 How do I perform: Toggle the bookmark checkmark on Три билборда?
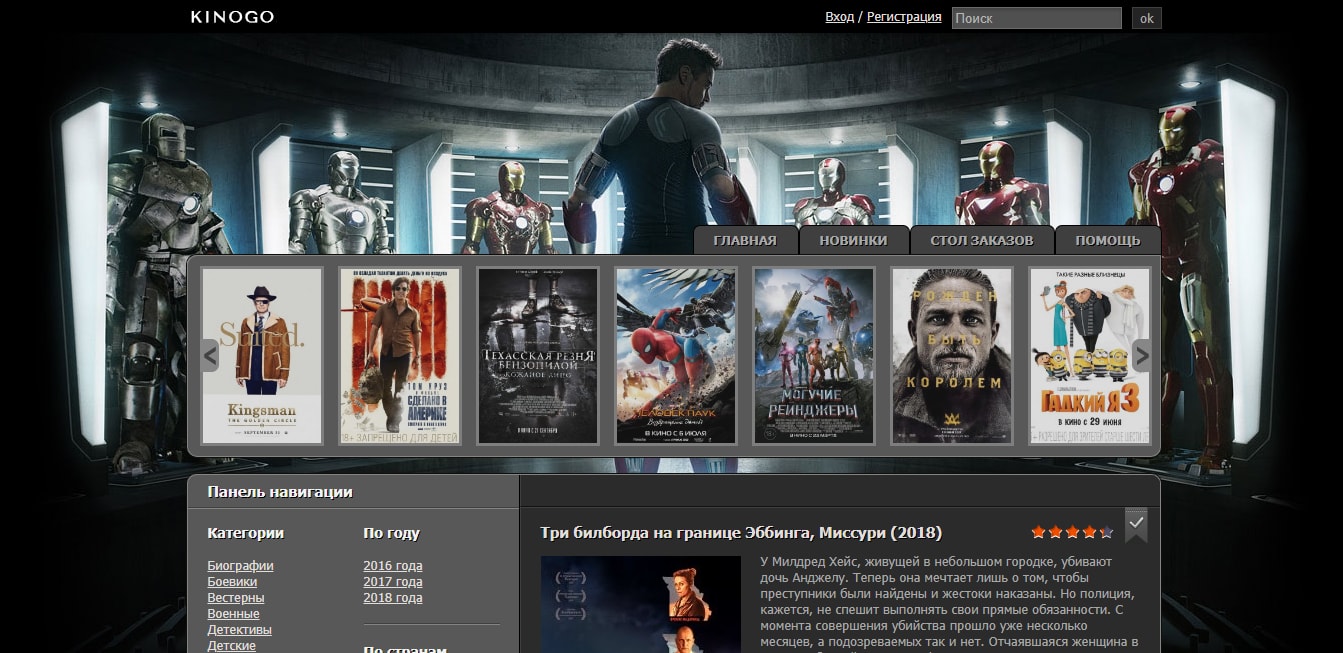[x=1135, y=524]
